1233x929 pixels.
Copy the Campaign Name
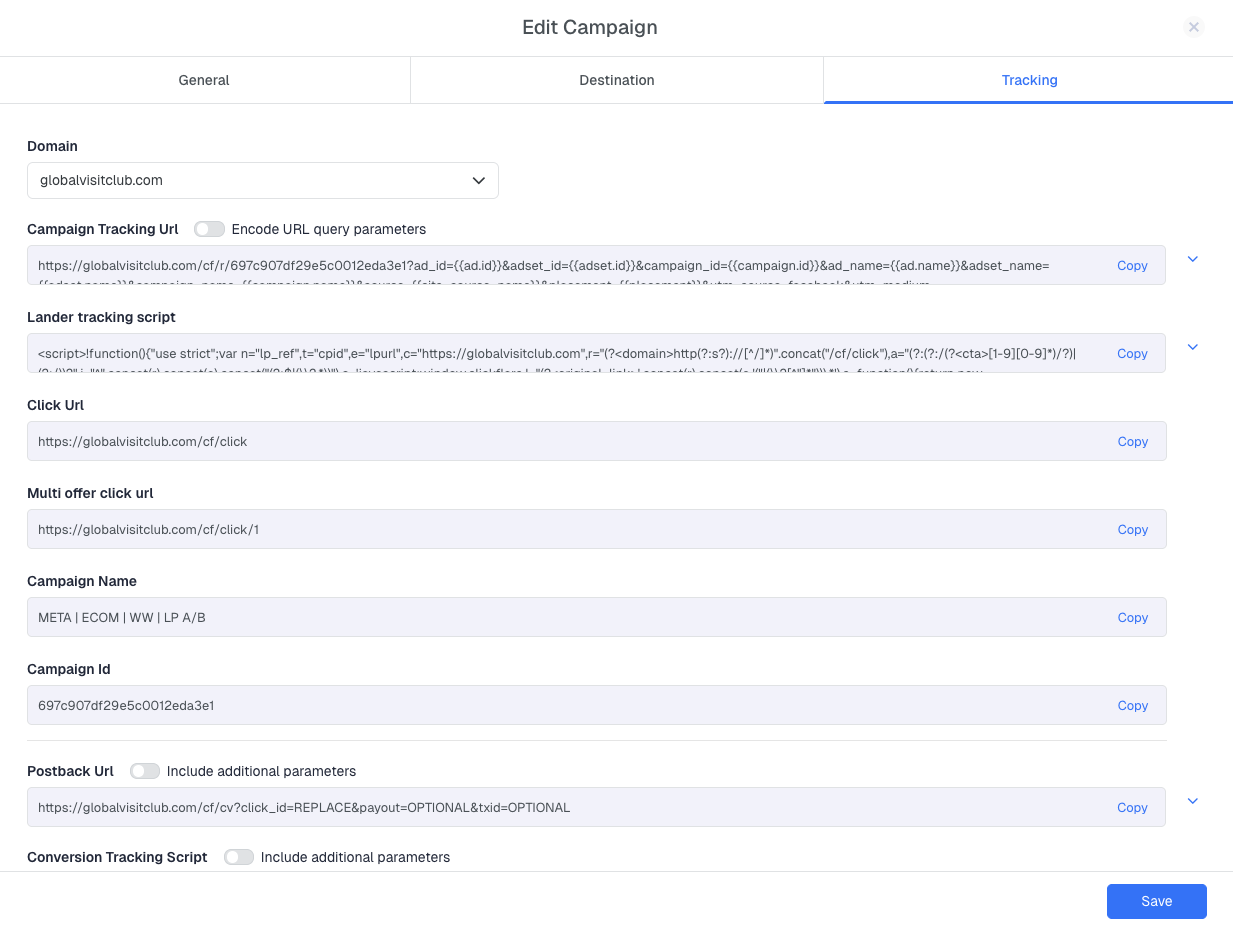pos(1132,618)
